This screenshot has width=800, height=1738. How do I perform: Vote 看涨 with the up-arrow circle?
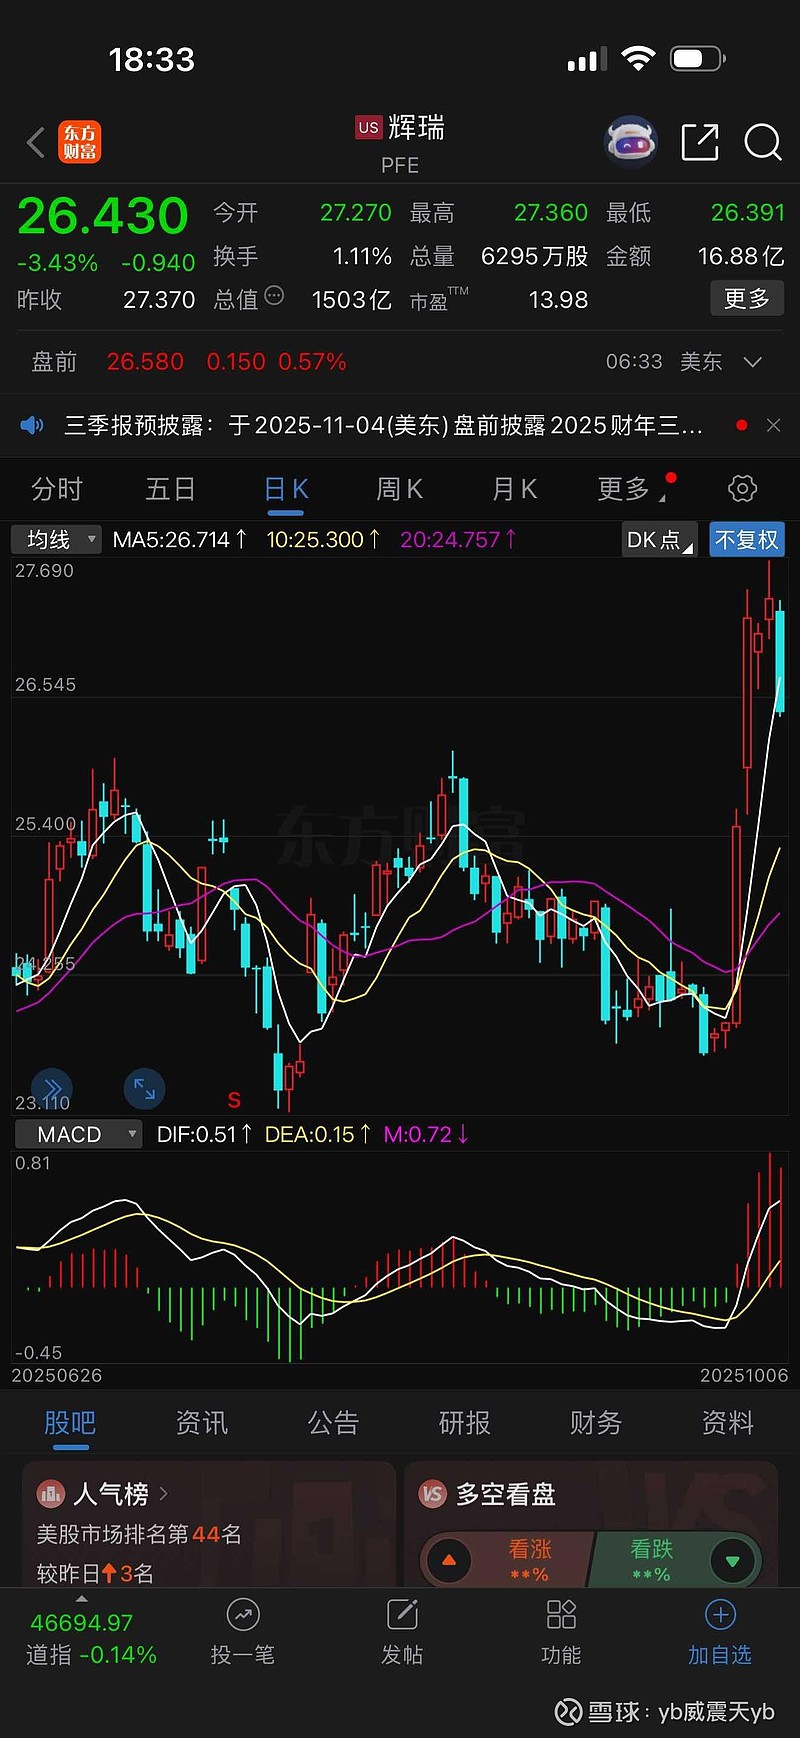pyautogui.click(x=449, y=1560)
